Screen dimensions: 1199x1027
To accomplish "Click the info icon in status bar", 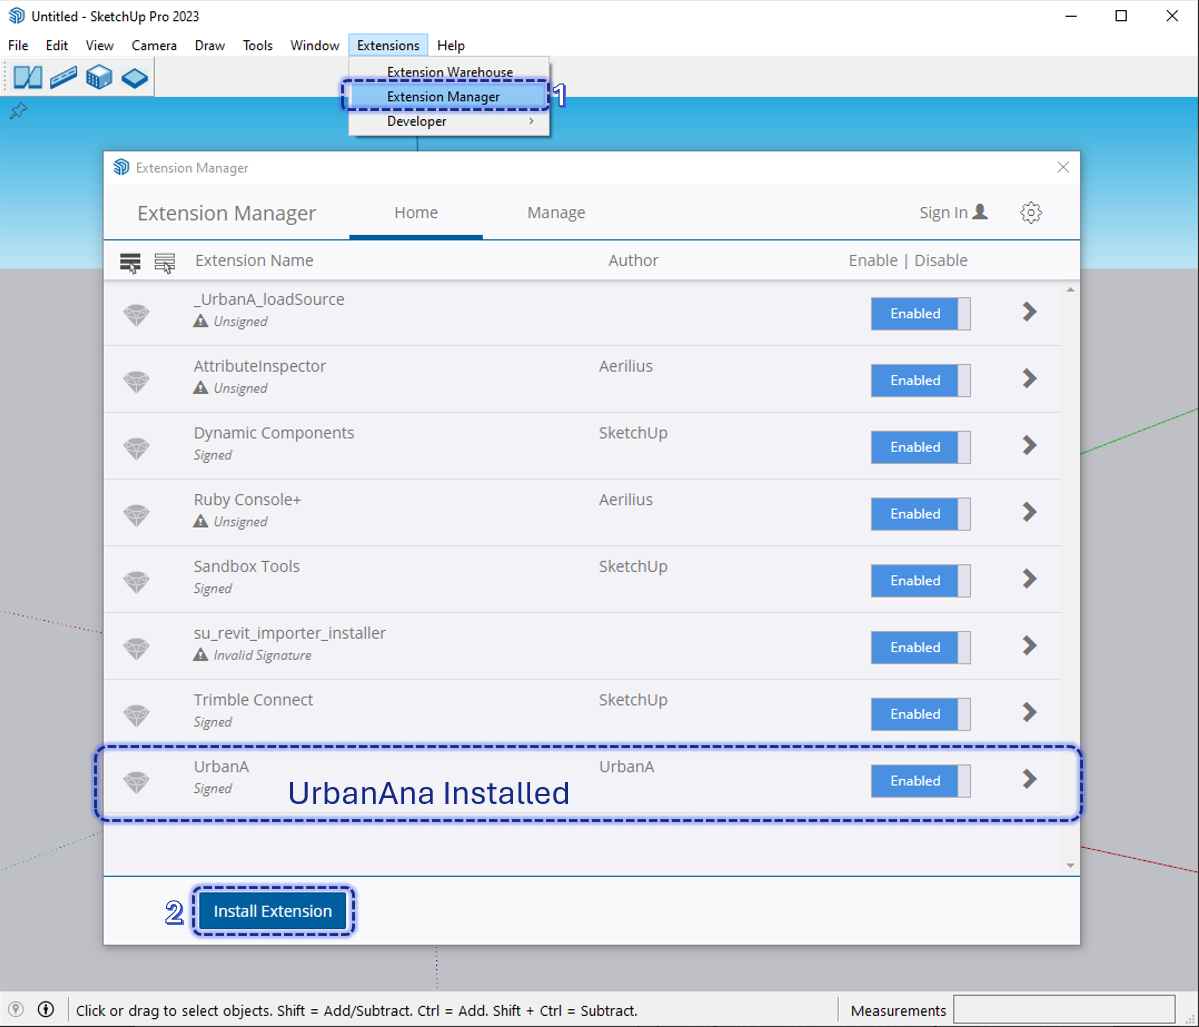I will pyautogui.click(x=46, y=1009).
